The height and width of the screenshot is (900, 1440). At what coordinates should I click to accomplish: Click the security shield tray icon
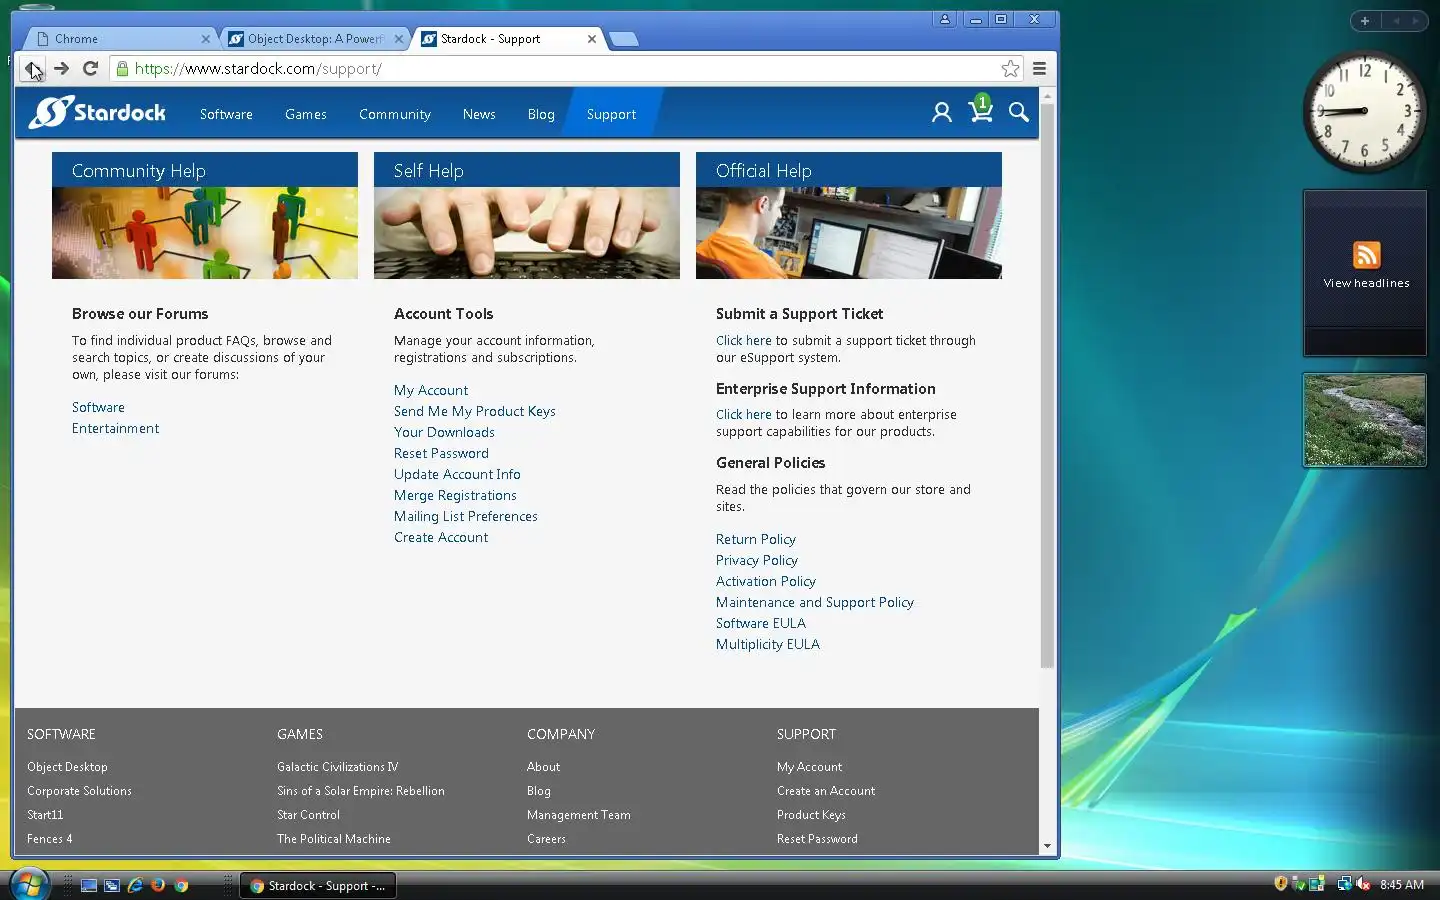point(1280,884)
